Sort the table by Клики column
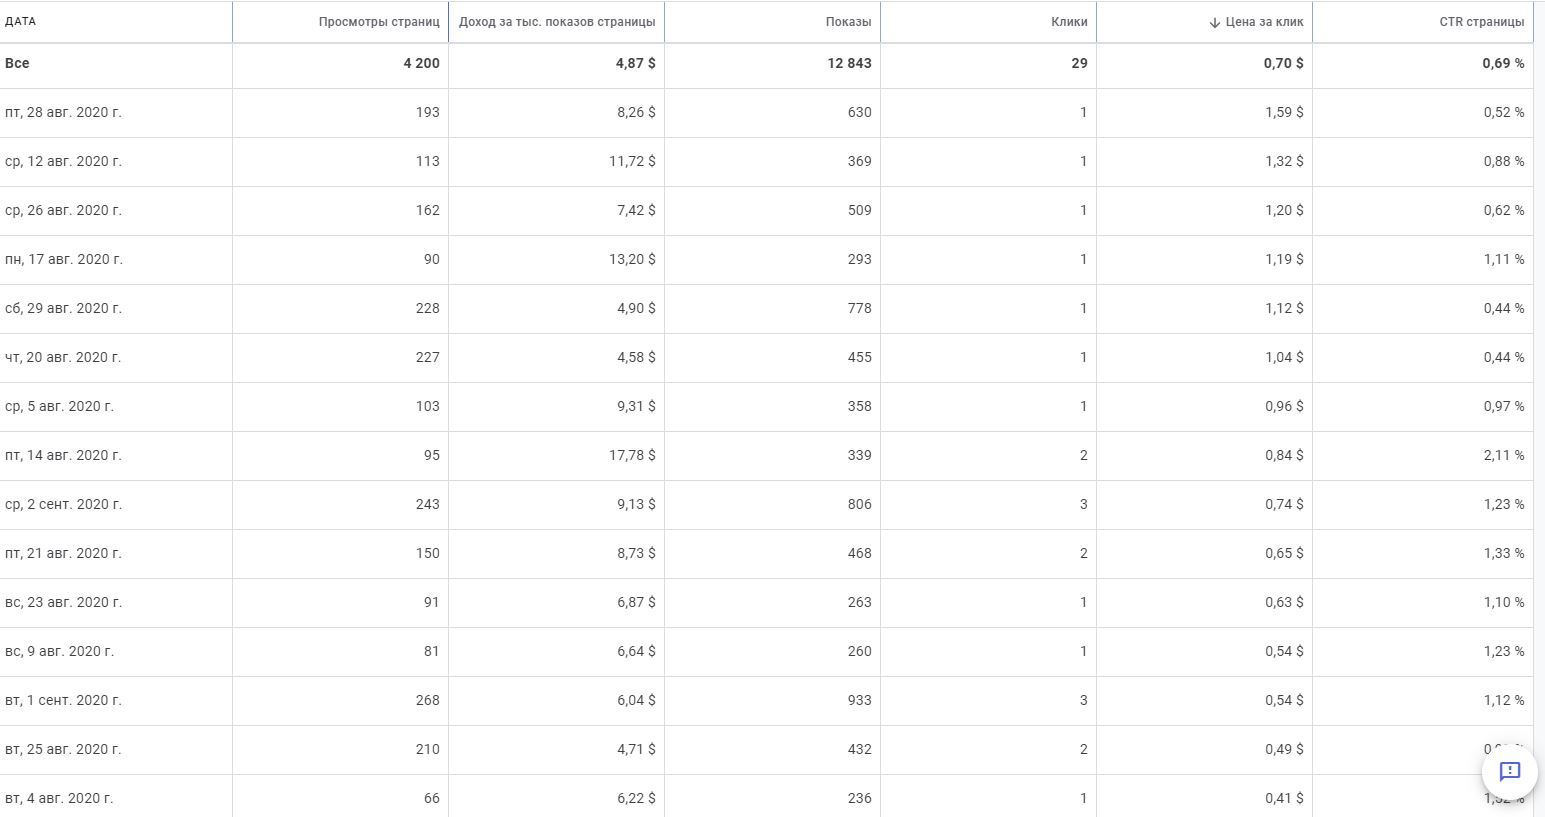 1068,22
